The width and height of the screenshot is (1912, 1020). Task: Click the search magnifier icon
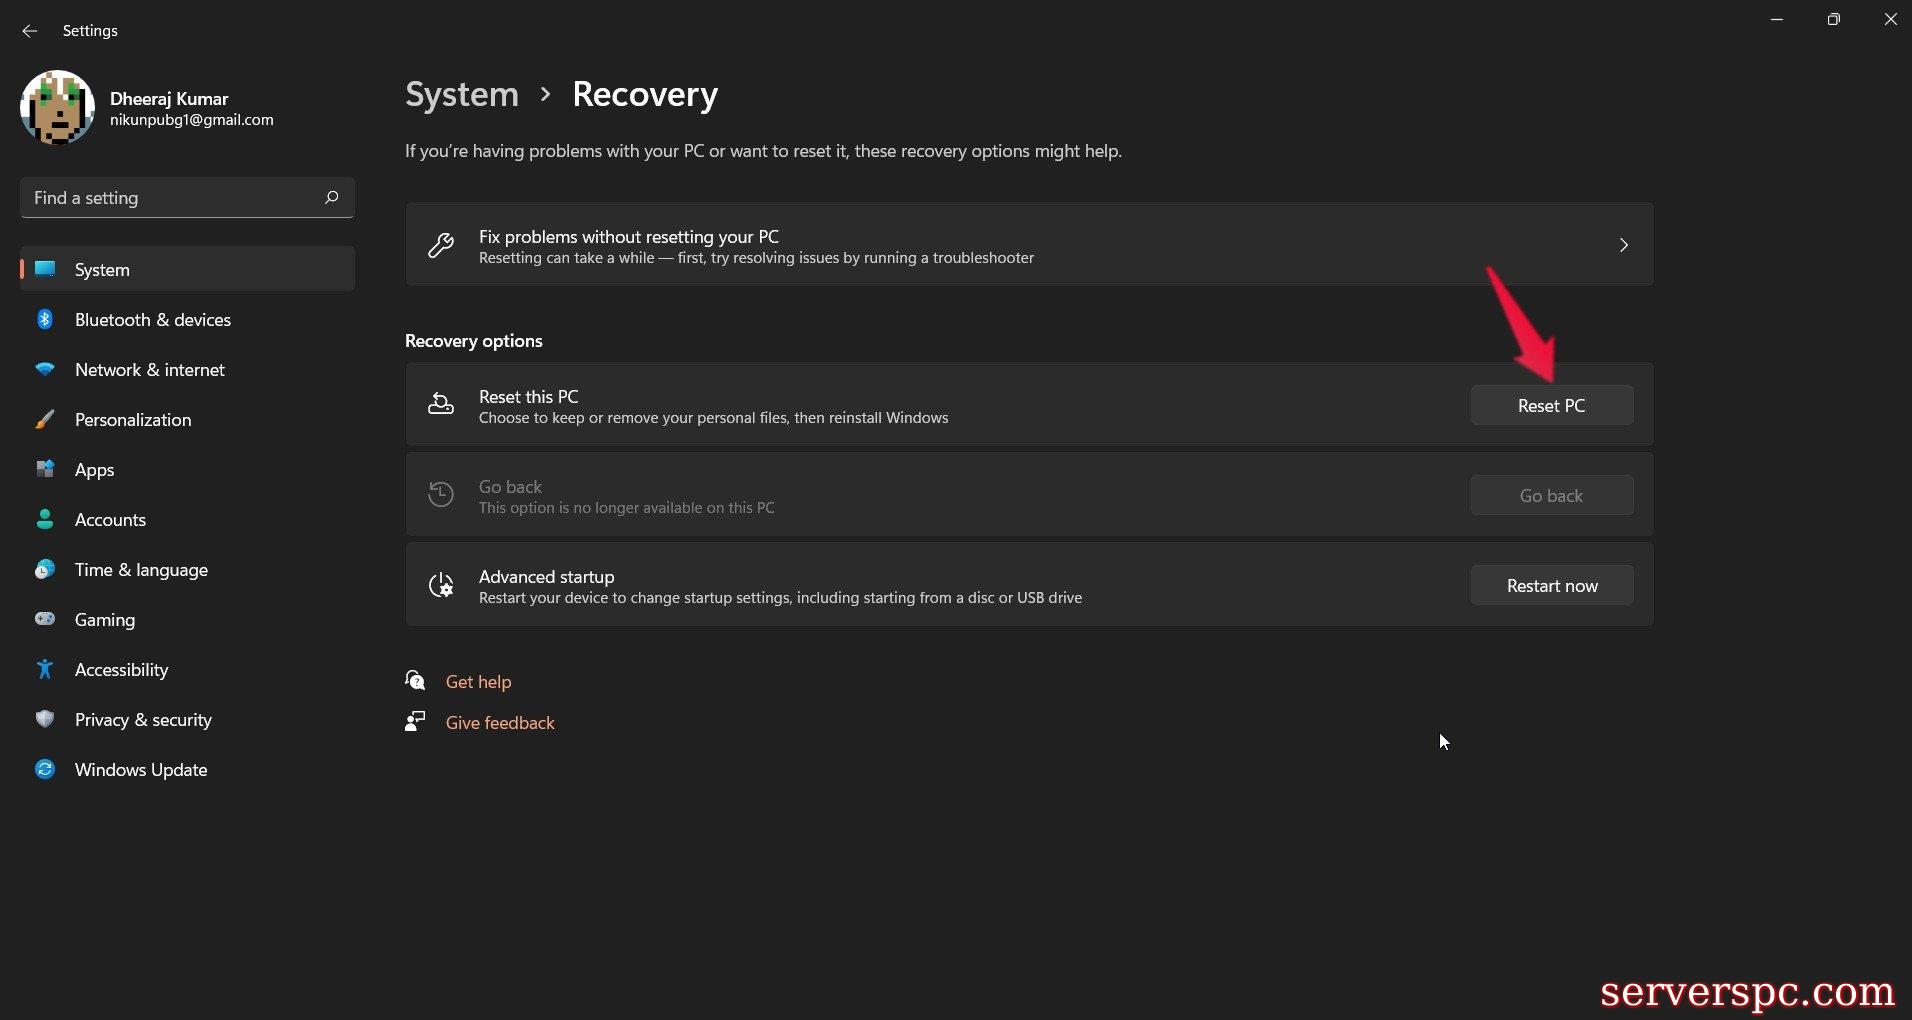331,198
